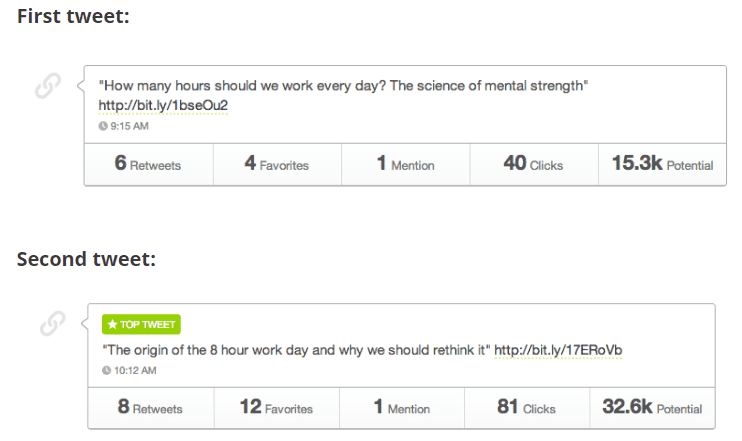View the 6 Retweets stat
This screenshot has height=441, width=742.
(x=149, y=164)
